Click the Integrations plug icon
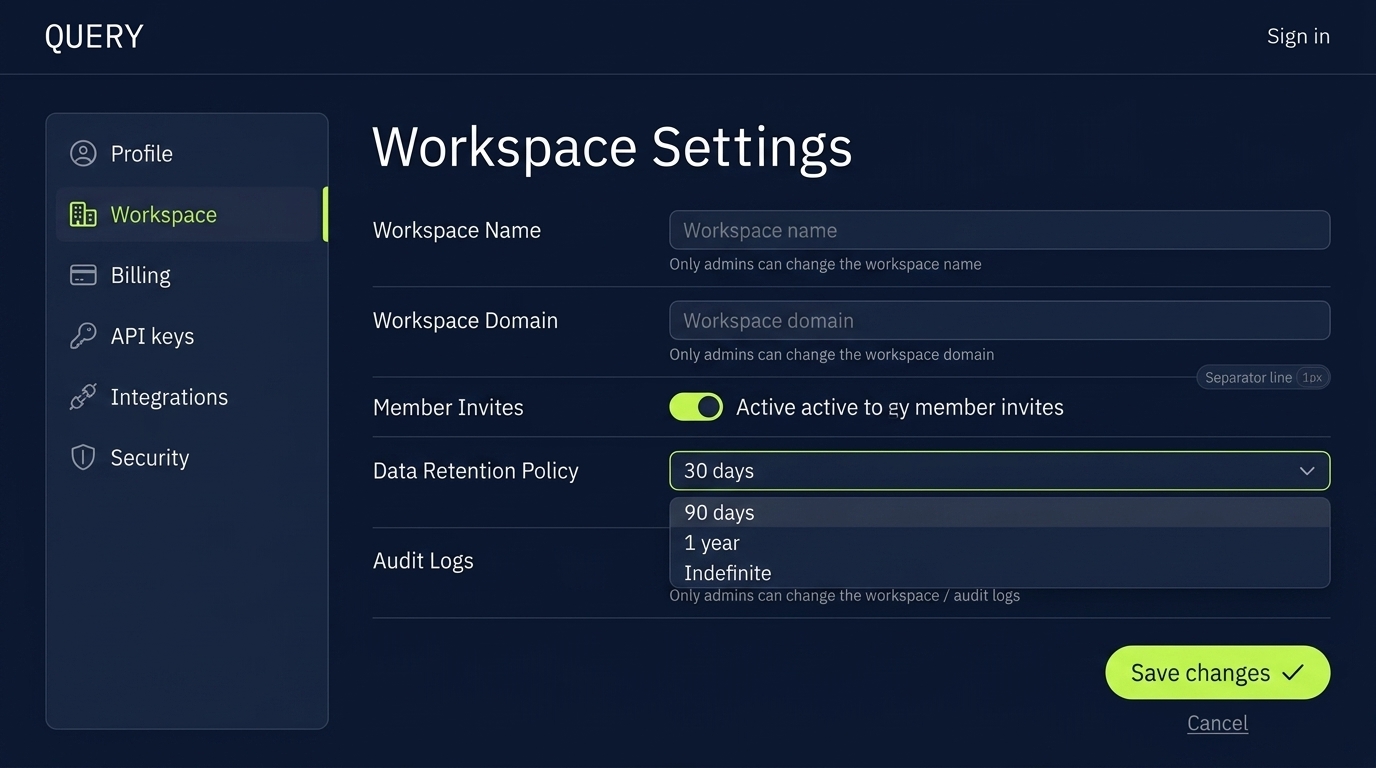 83,397
